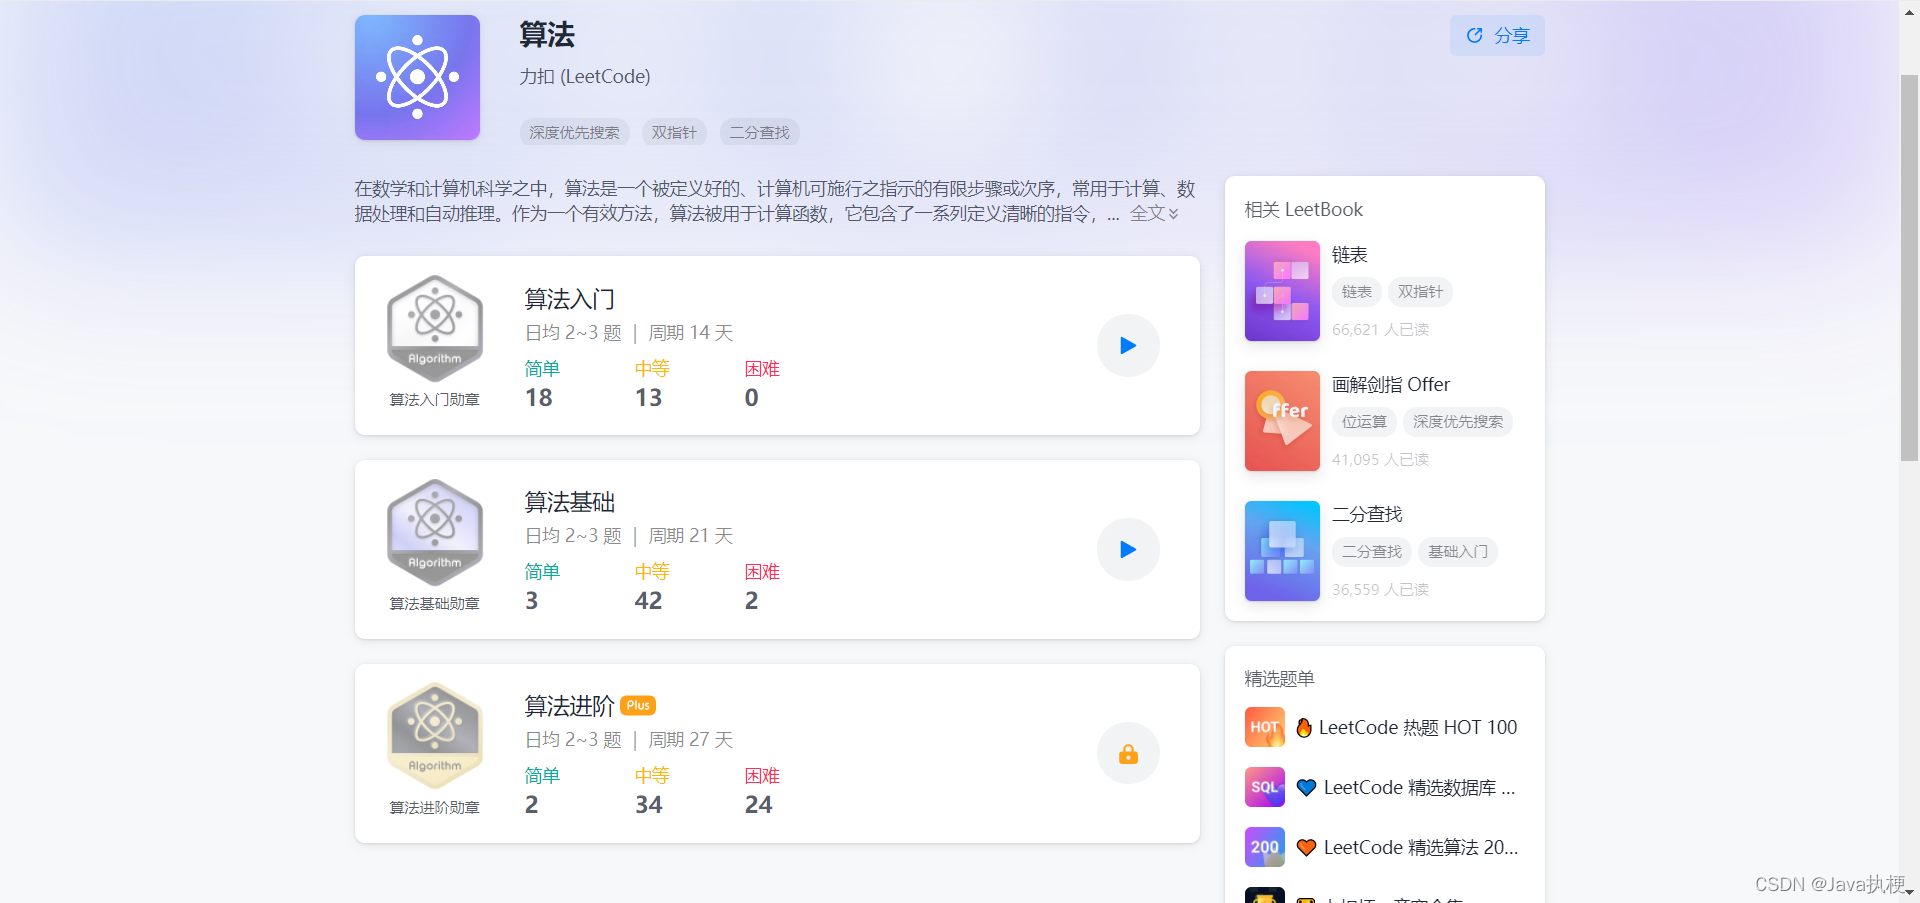This screenshot has height=903, width=1920.
Task: Click the blue heart icon beside 精选数据库
Action: pyautogui.click(x=1306, y=788)
